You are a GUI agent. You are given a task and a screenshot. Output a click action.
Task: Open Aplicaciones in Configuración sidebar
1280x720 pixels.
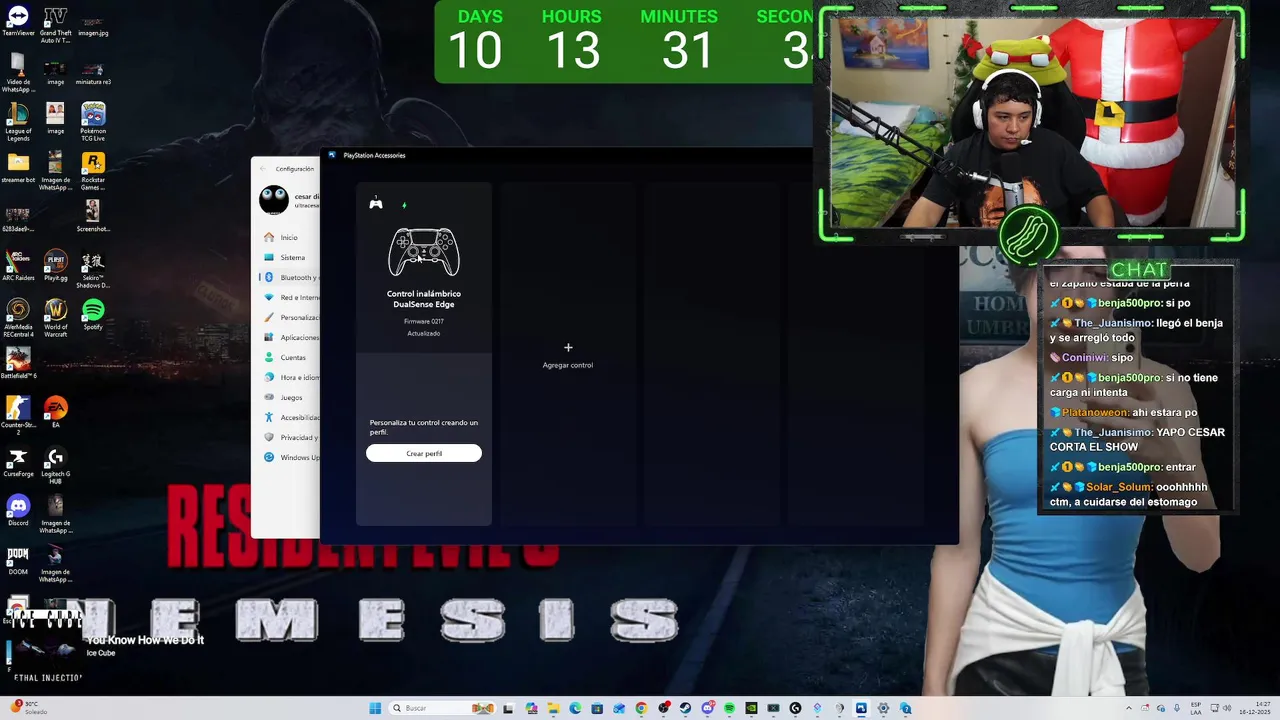(x=288, y=337)
